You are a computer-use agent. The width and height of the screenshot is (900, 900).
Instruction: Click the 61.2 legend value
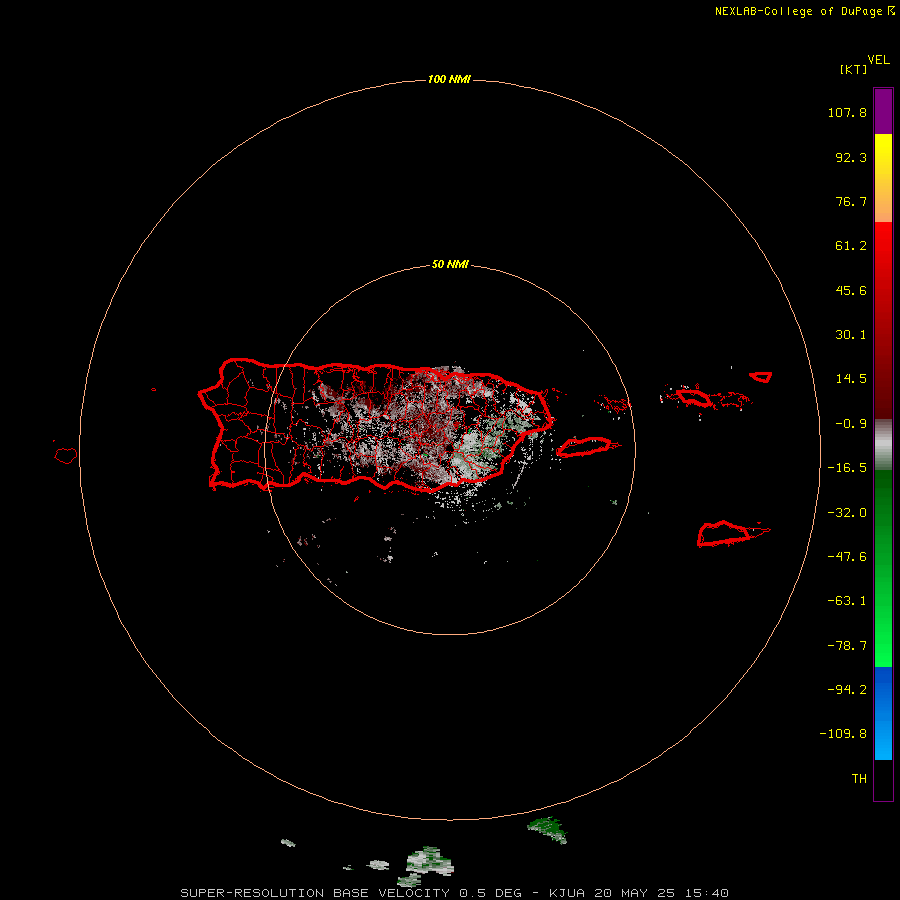851,246
